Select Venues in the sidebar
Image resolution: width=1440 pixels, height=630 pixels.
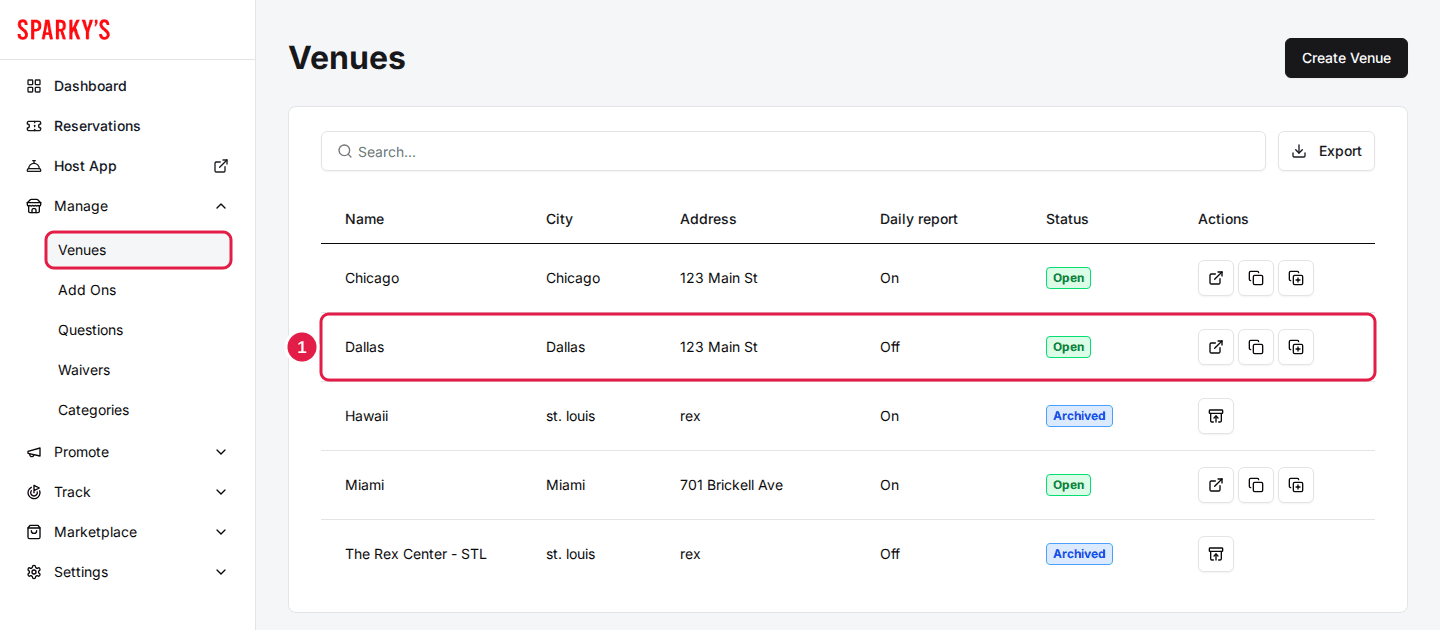pyautogui.click(x=139, y=250)
